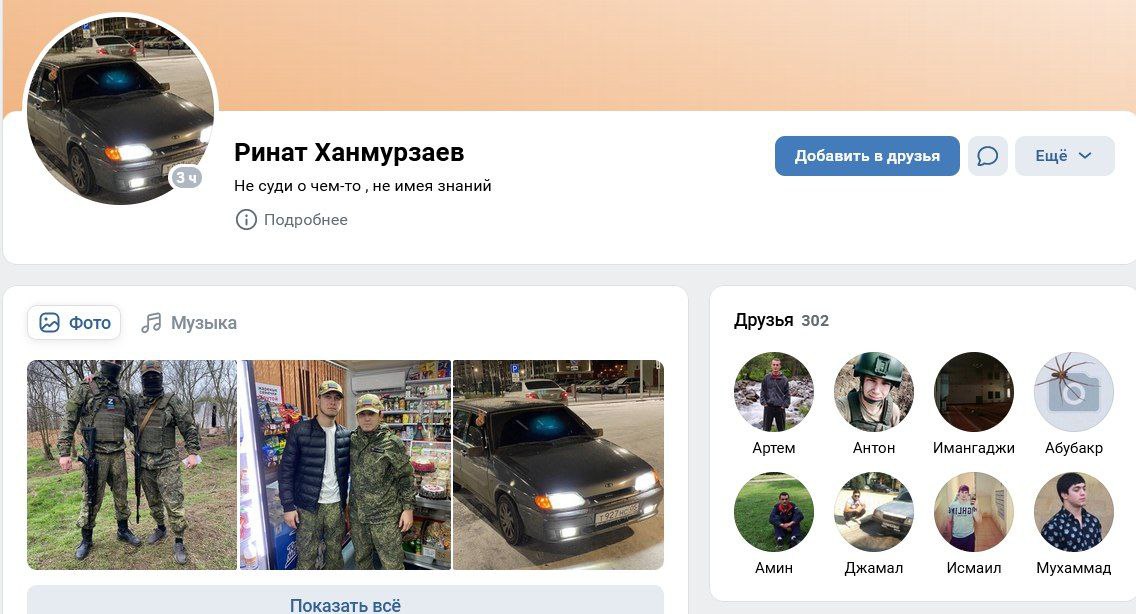Click the Добавить в друзья button

[x=867, y=156]
